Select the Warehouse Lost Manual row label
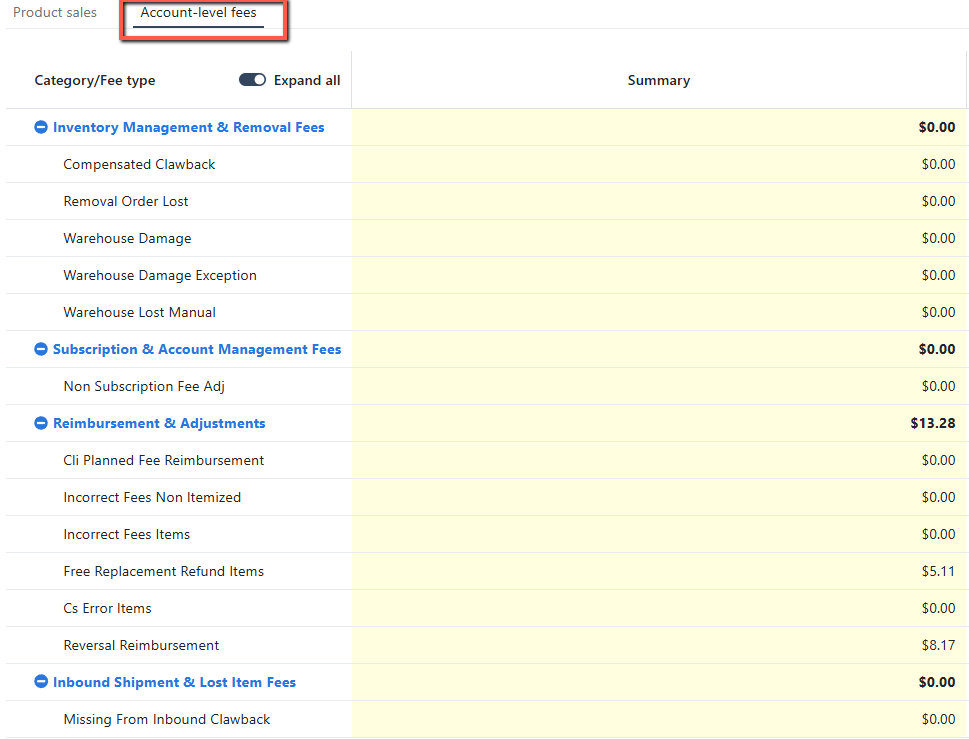 [x=140, y=313]
